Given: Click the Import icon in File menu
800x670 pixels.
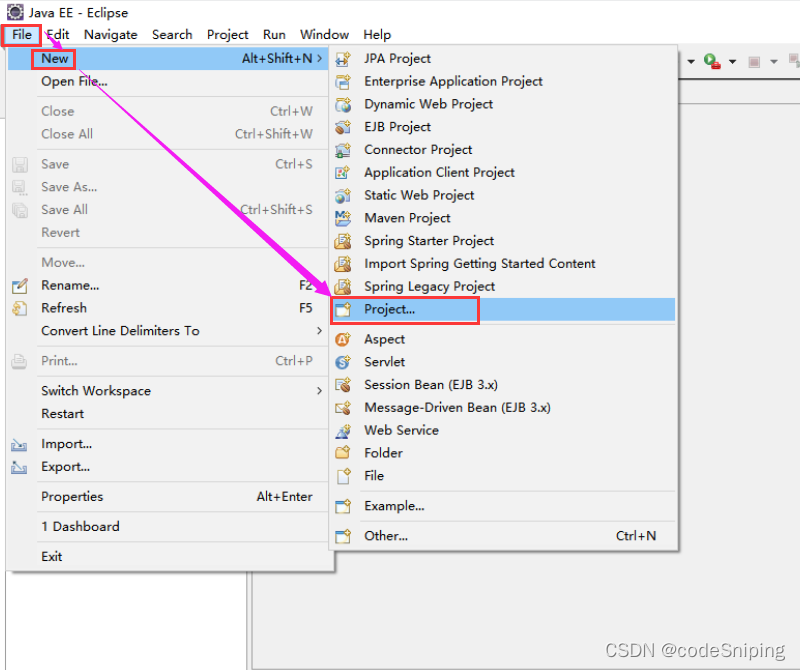Looking at the screenshot, I should point(19,444).
